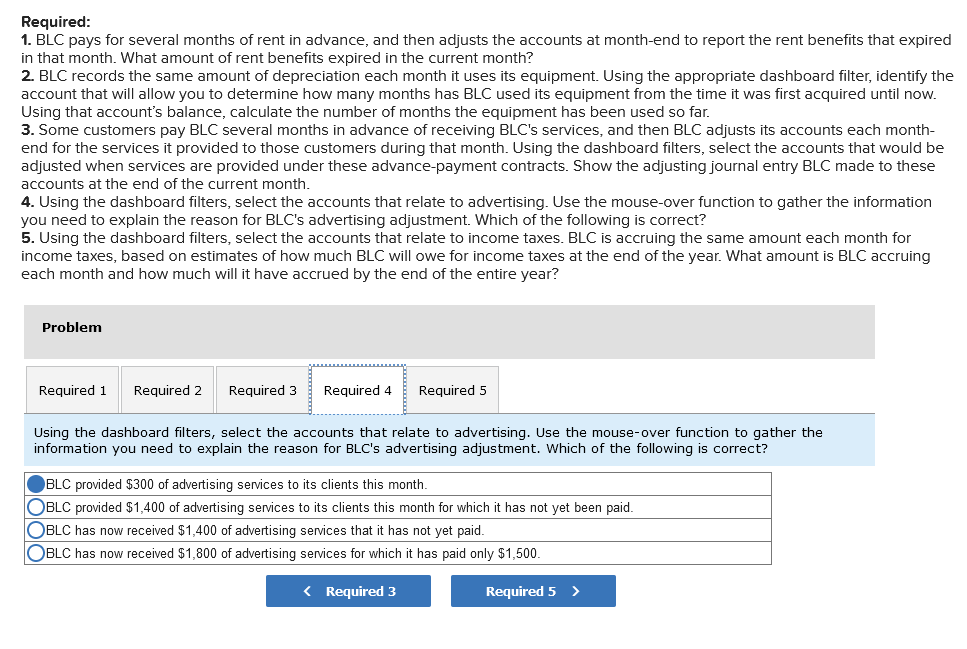The image size is (967, 649).
Task: Click the Required 5 next button
Action: (x=533, y=591)
